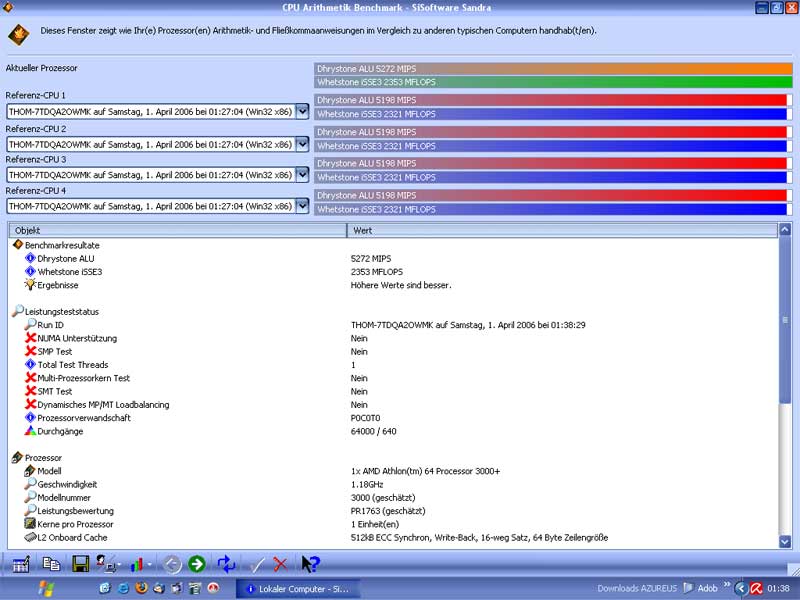The width and height of the screenshot is (800, 600).
Task: Click the Adob toolbar folder on taskbar
Action: [x=701, y=588]
